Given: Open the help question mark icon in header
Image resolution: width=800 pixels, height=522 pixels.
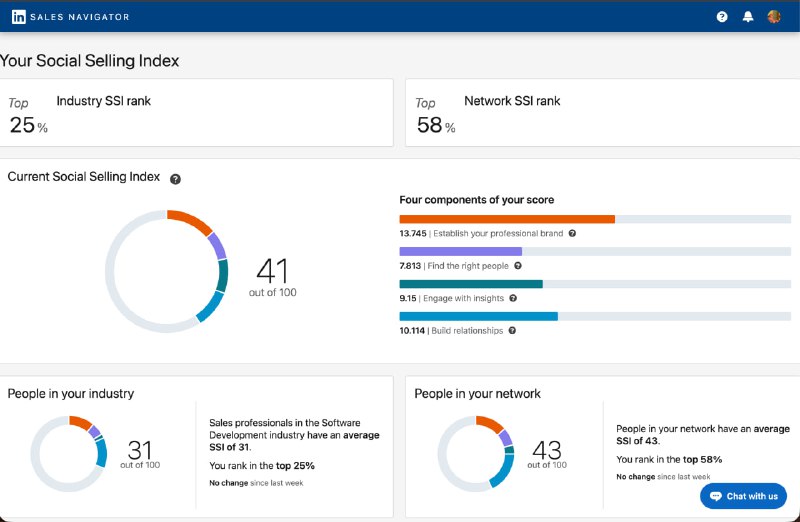Looking at the screenshot, I should click(x=722, y=17).
